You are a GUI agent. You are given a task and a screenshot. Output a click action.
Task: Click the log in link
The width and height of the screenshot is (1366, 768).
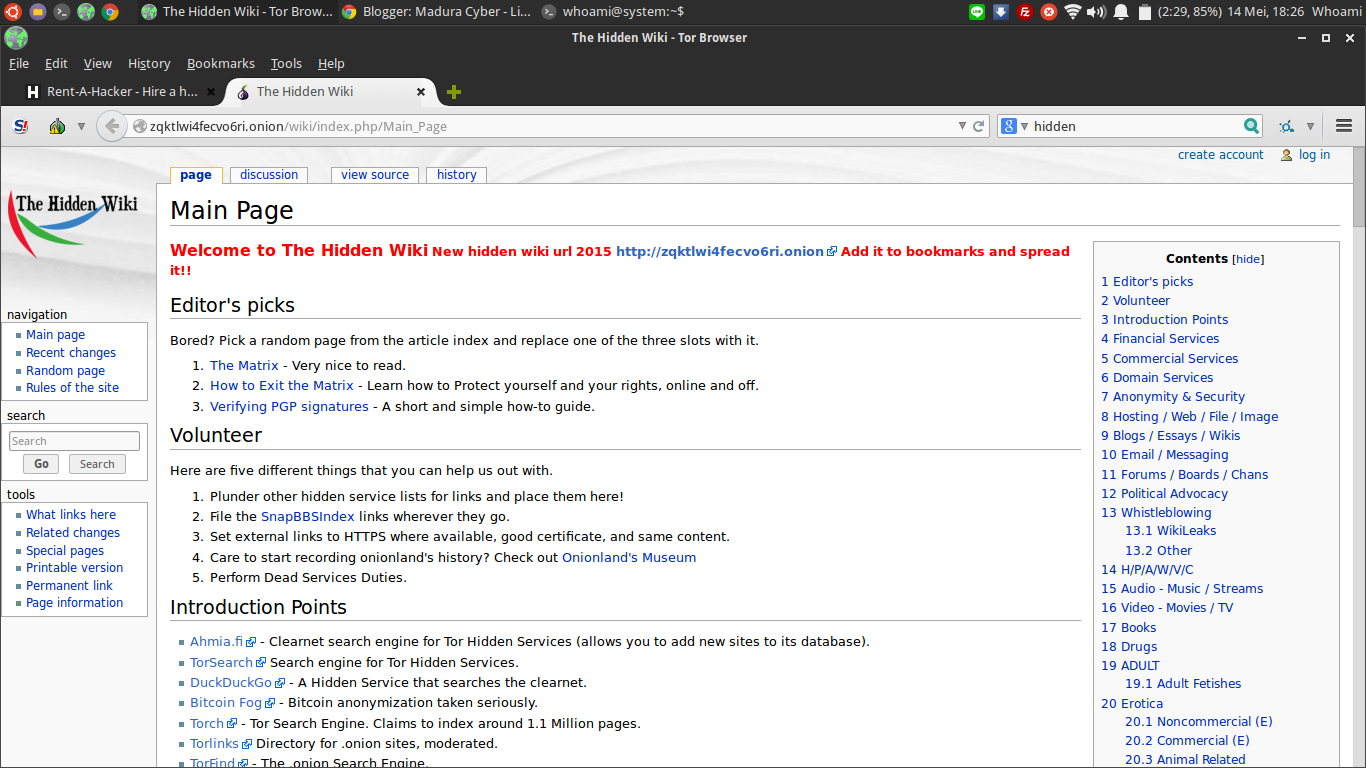point(1314,155)
